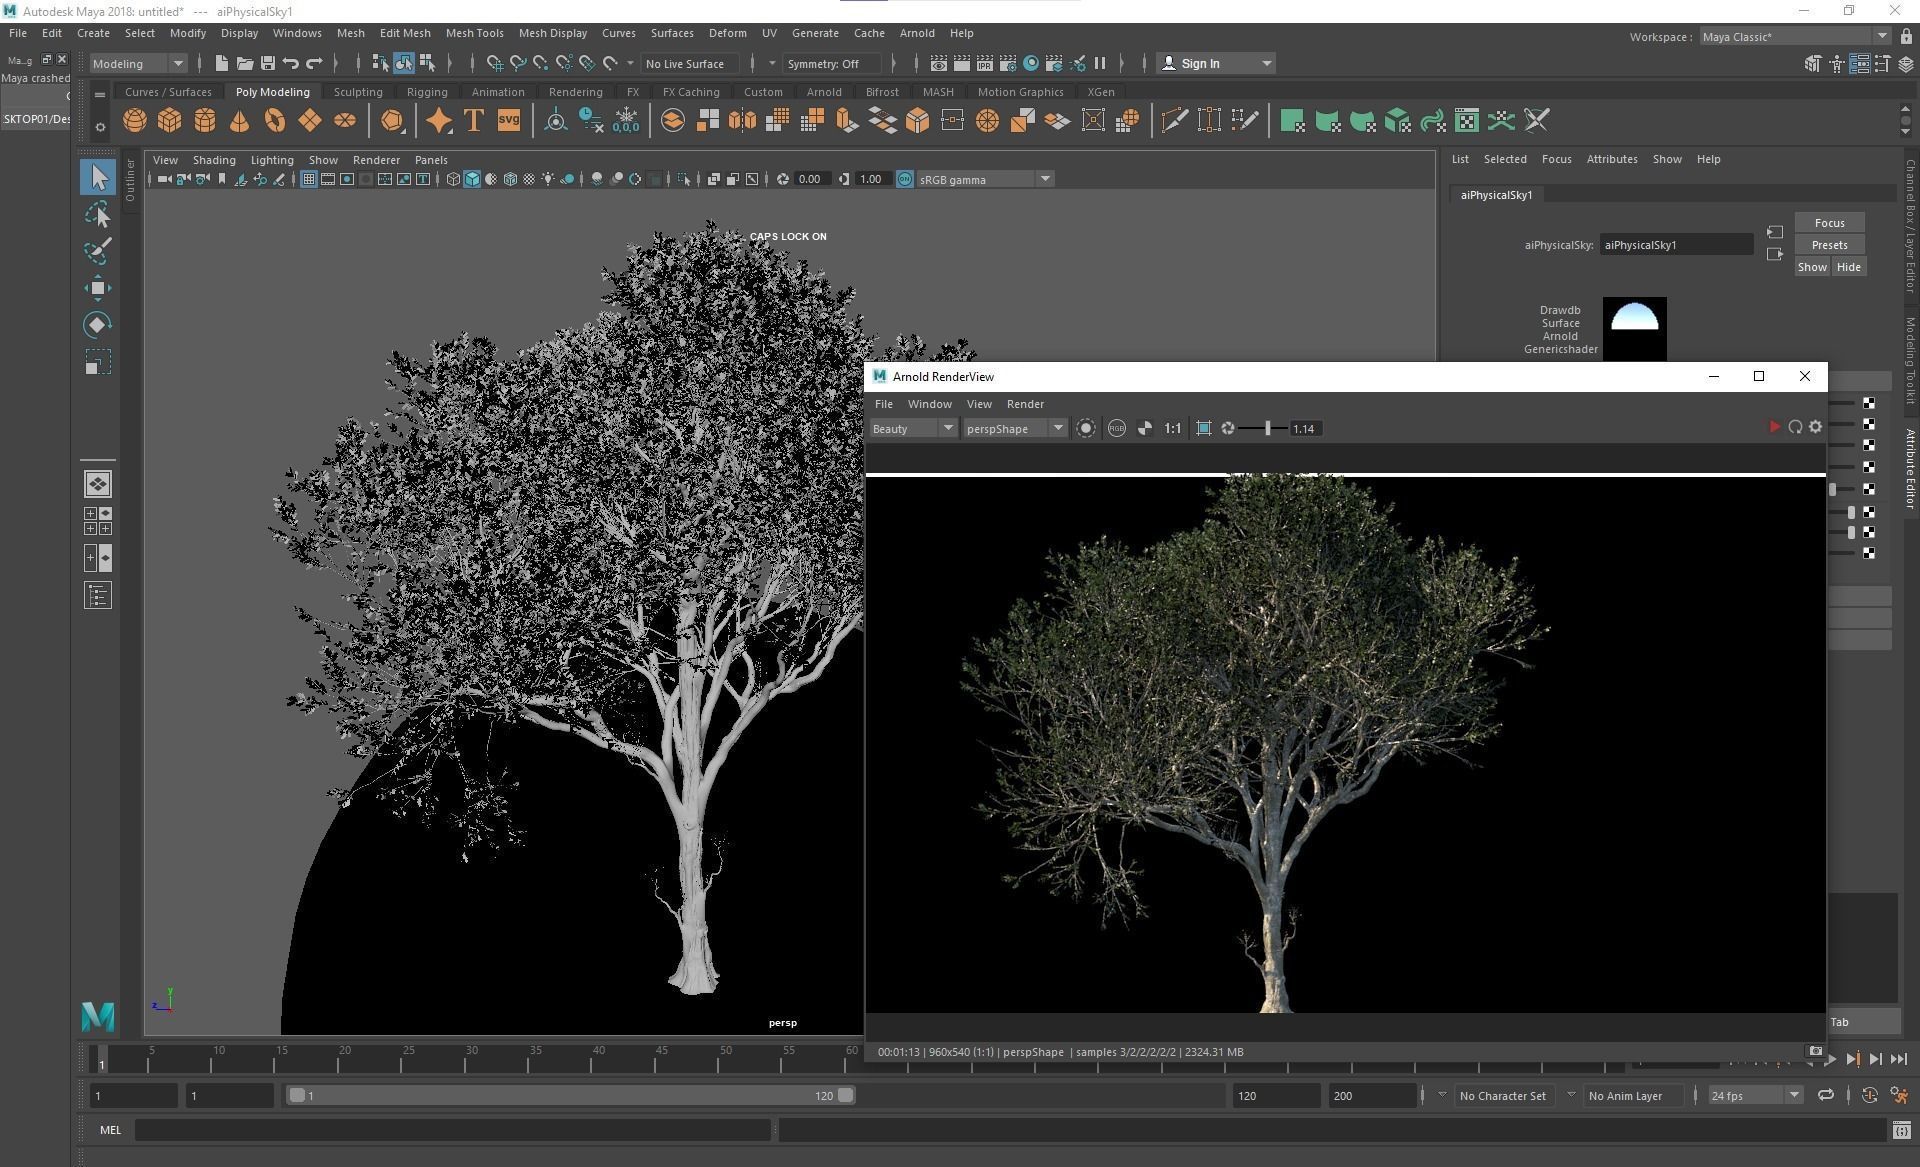Click the SVG import shelf icon
Image resolution: width=1920 pixels, height=1167 pixels.
coord(509,121)
